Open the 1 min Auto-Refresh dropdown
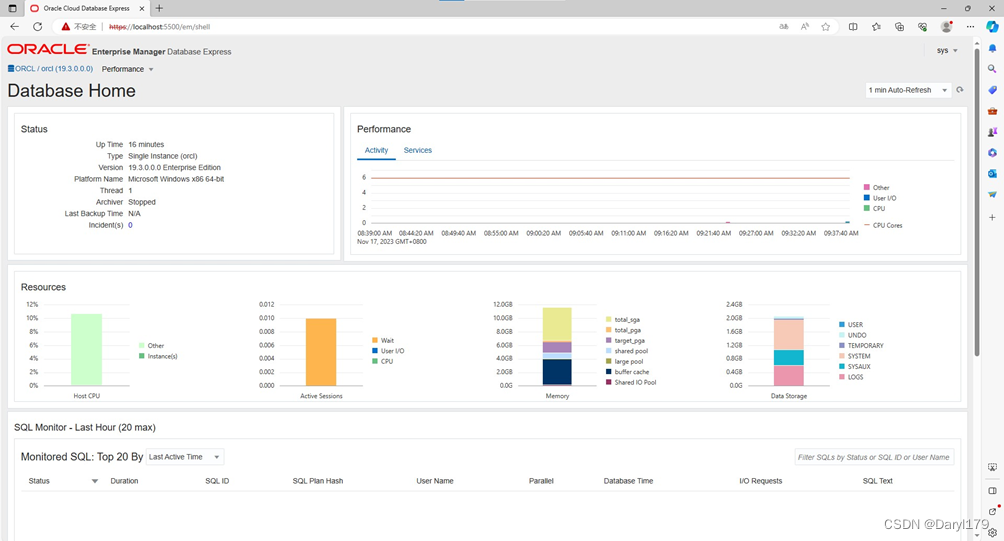 tap(908, 90)
